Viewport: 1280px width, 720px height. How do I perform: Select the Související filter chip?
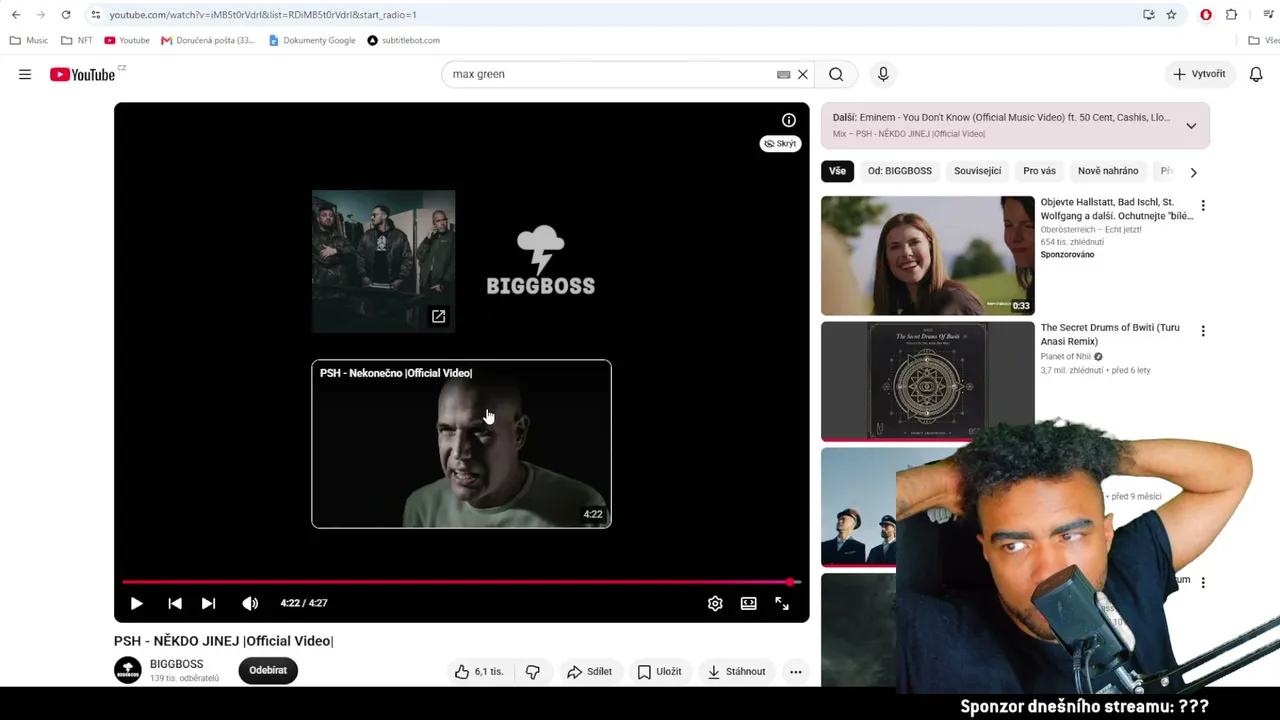coord(977,171)
